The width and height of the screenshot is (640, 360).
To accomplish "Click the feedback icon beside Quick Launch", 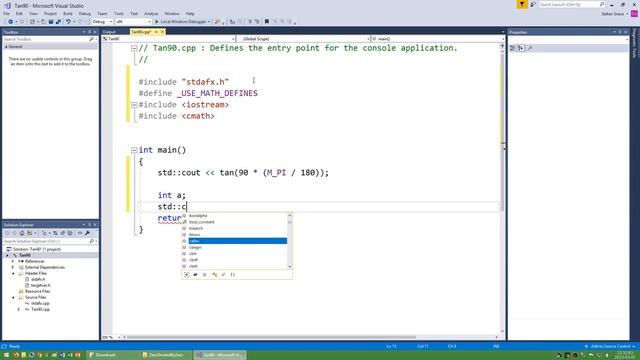I will (x=533, y=4).
